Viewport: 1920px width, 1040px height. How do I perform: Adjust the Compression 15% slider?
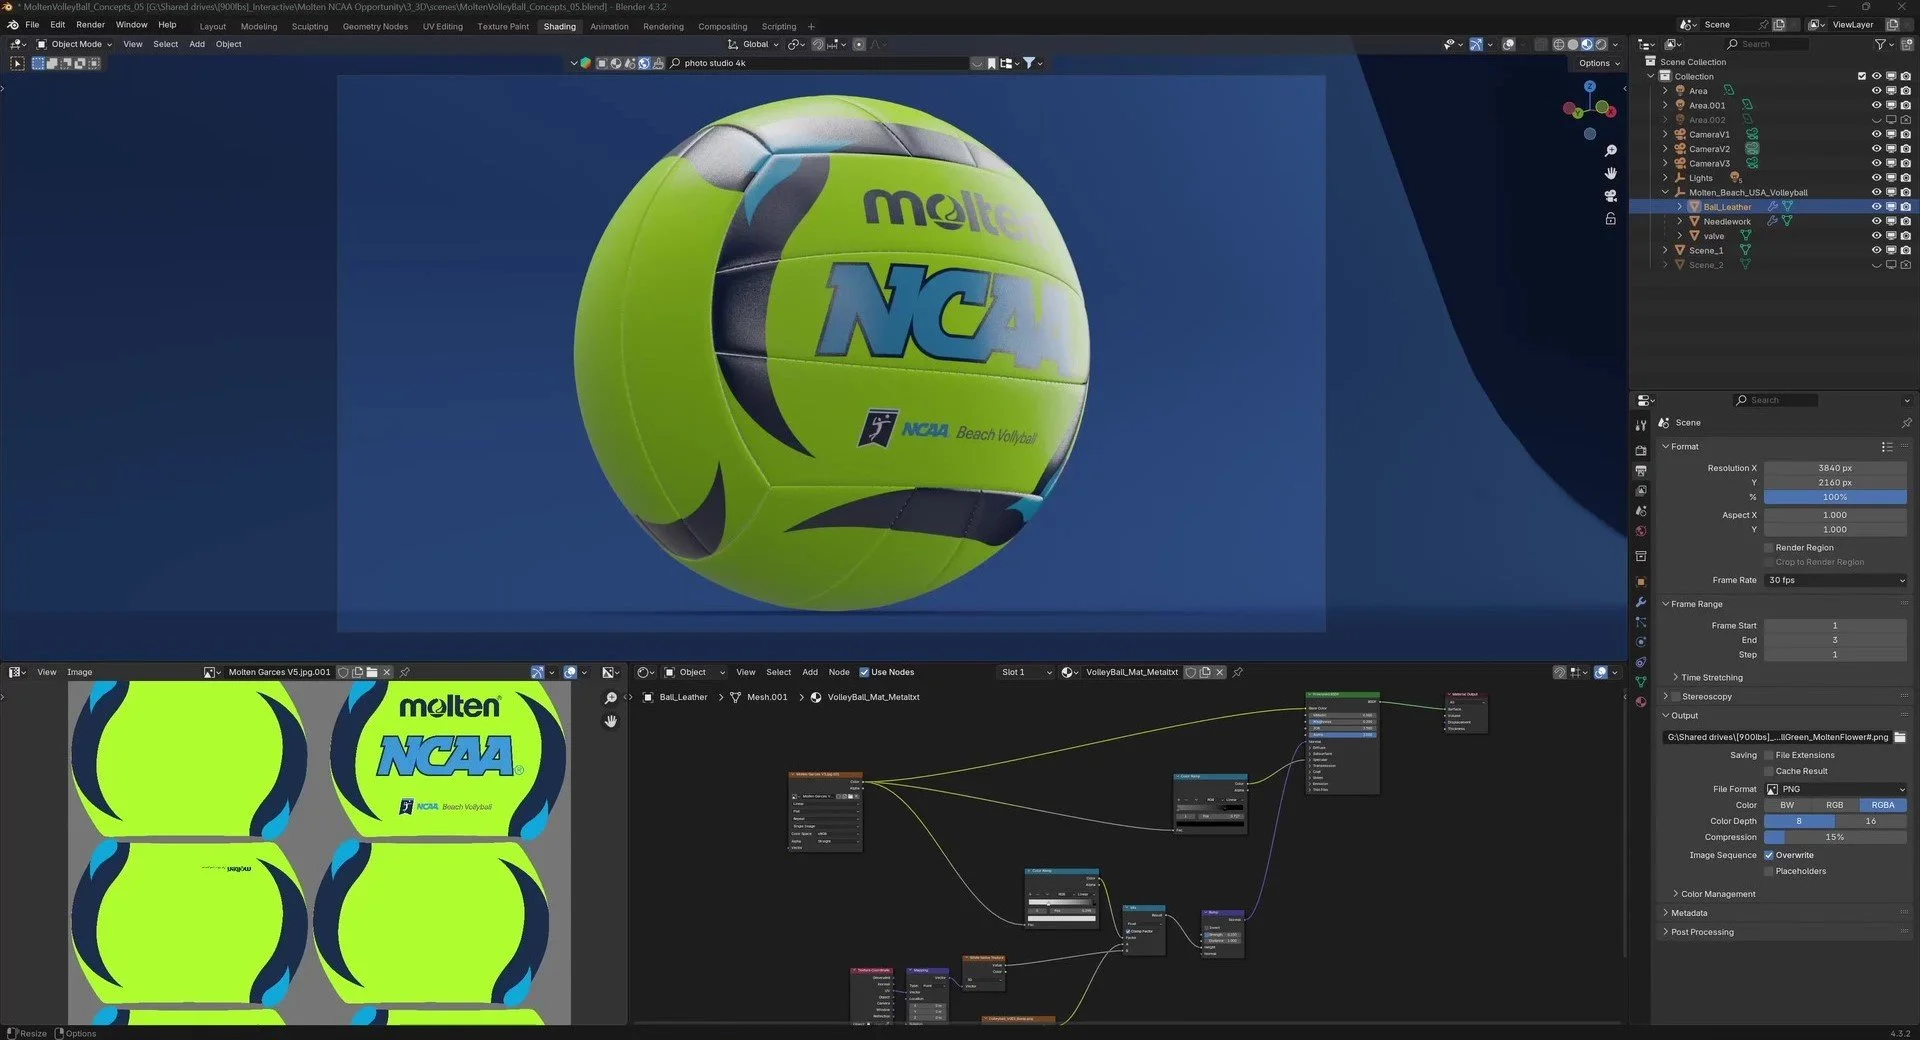1835,837
